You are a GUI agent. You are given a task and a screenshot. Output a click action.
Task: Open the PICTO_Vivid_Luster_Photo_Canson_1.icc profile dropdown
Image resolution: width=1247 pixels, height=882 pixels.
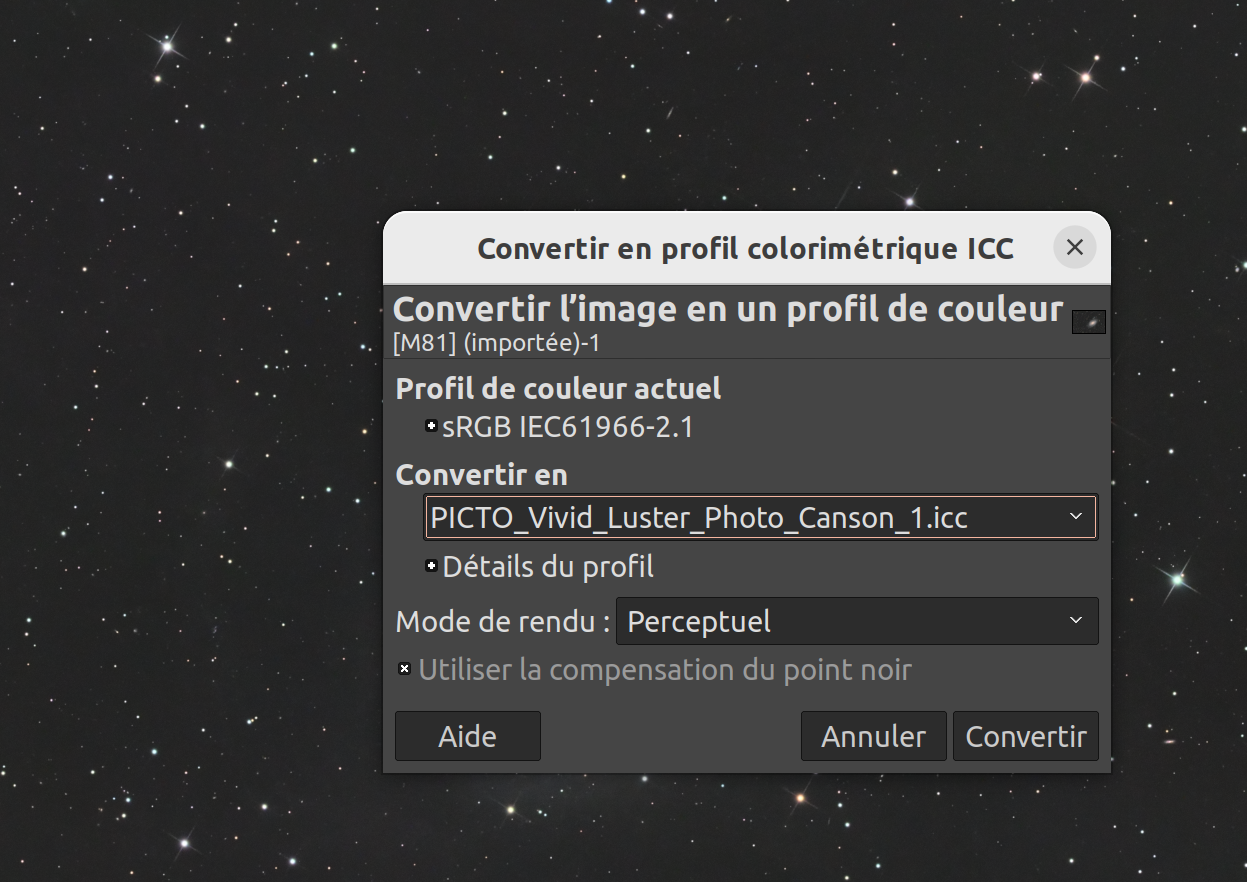pos(761,517)
